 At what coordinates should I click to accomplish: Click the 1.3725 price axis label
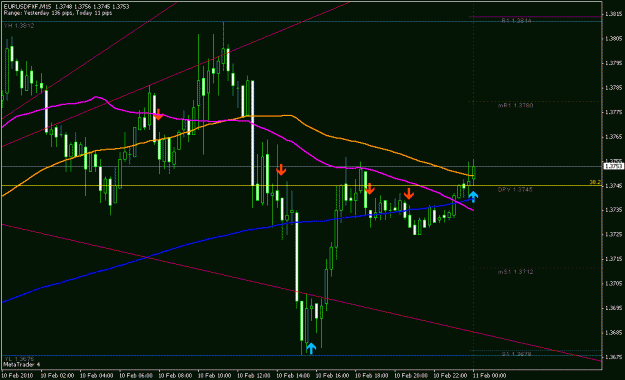613,234
